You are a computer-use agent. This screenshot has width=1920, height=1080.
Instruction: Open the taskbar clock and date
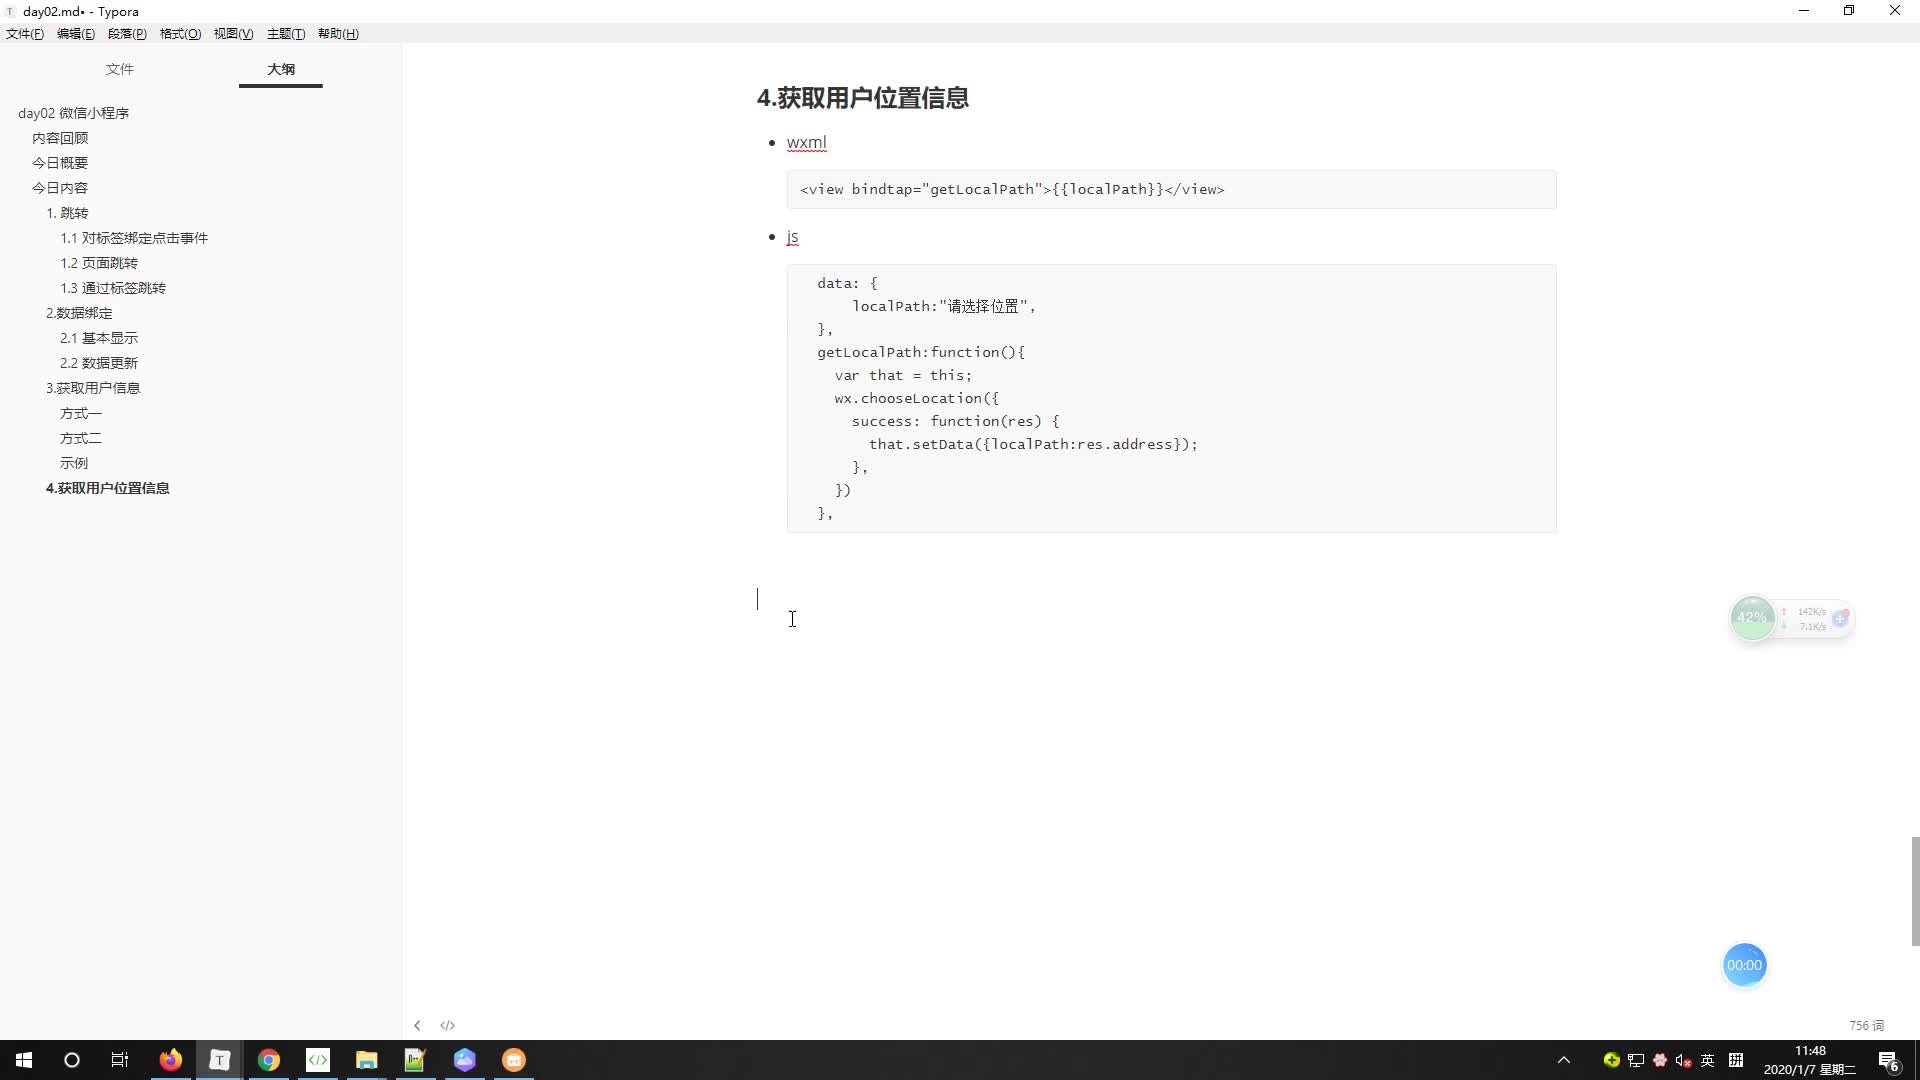click(1810, 1060)
